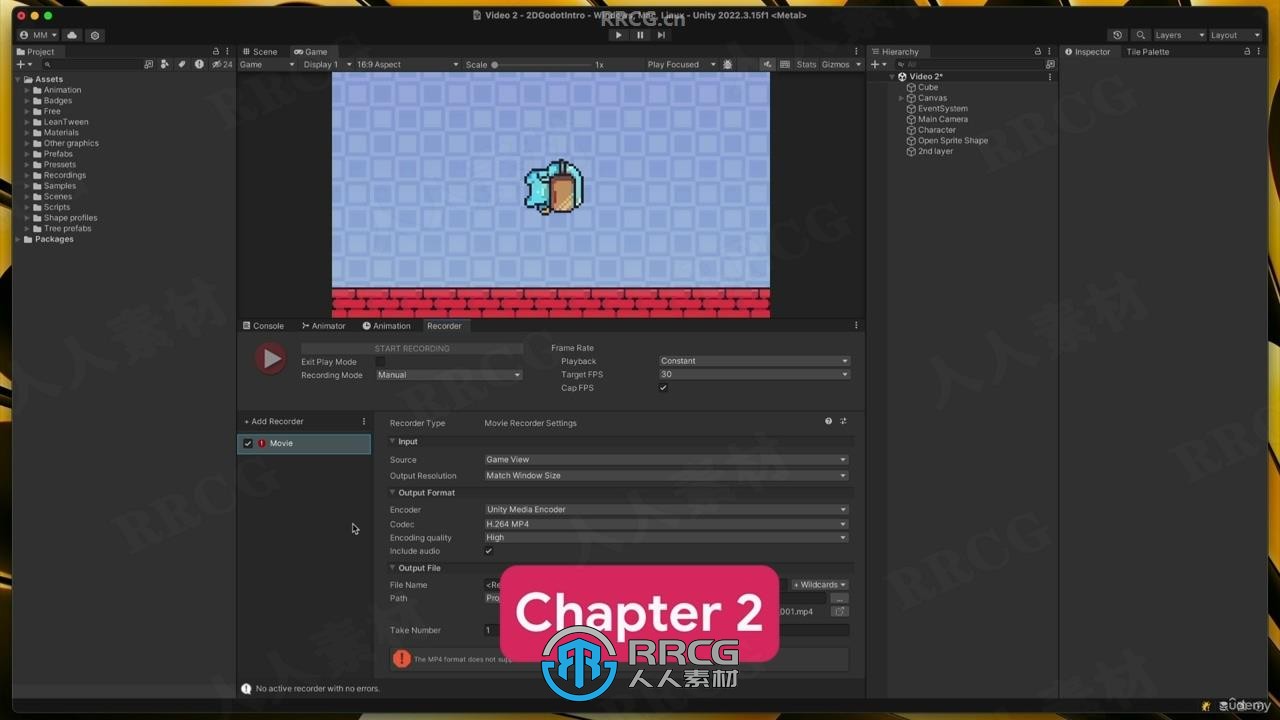Switch to the Console tab
This screenshot has height=720, width=1280.
coord(263,326)
